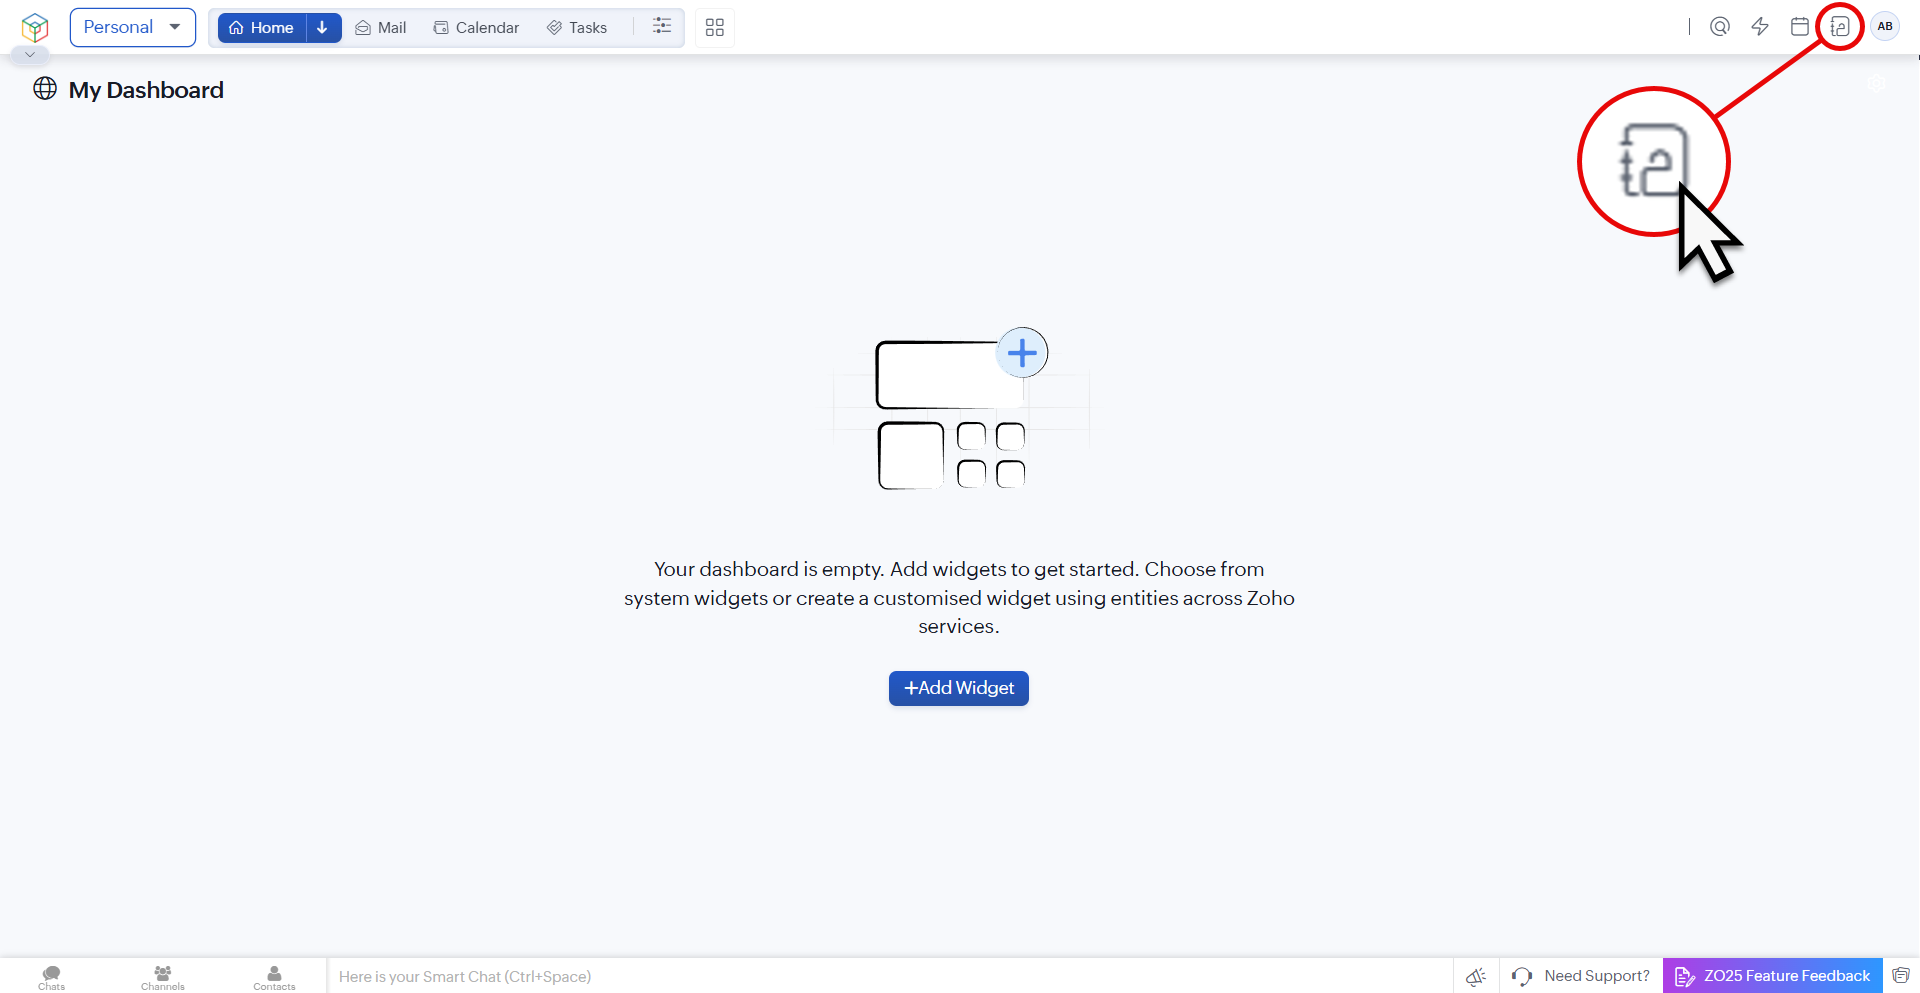Viewport: 1920px width, 993px height.
Task: Click the +Add Widget button
Action: (958, 688)
